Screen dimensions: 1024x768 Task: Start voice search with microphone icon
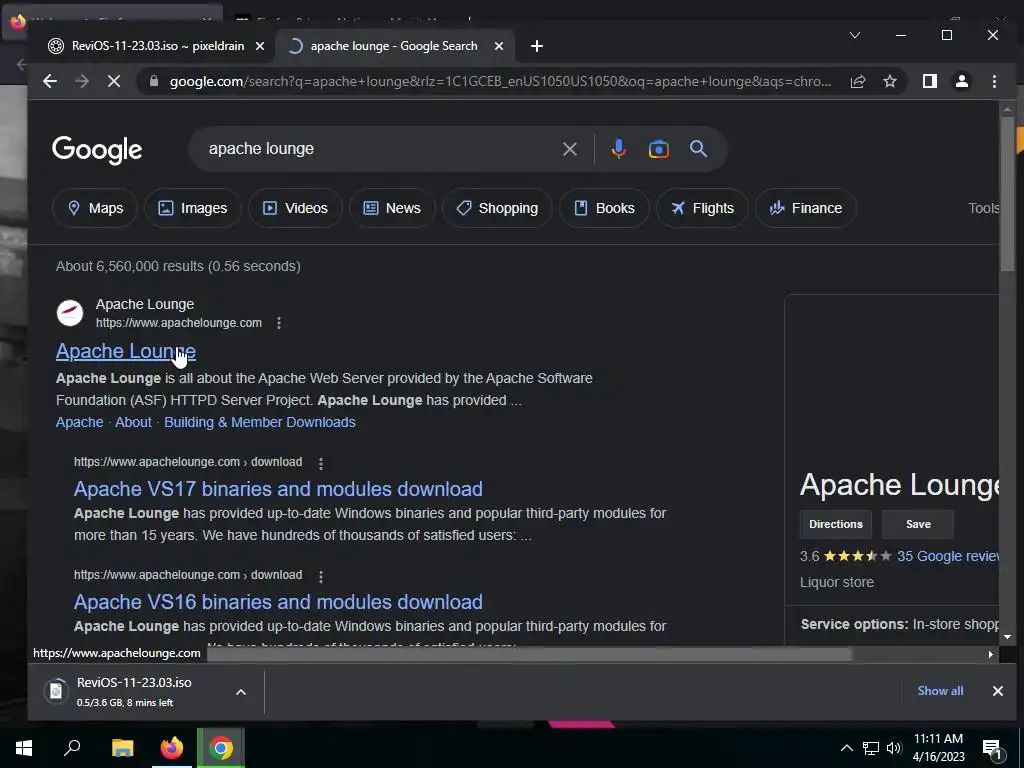click(x=618, y=150)
